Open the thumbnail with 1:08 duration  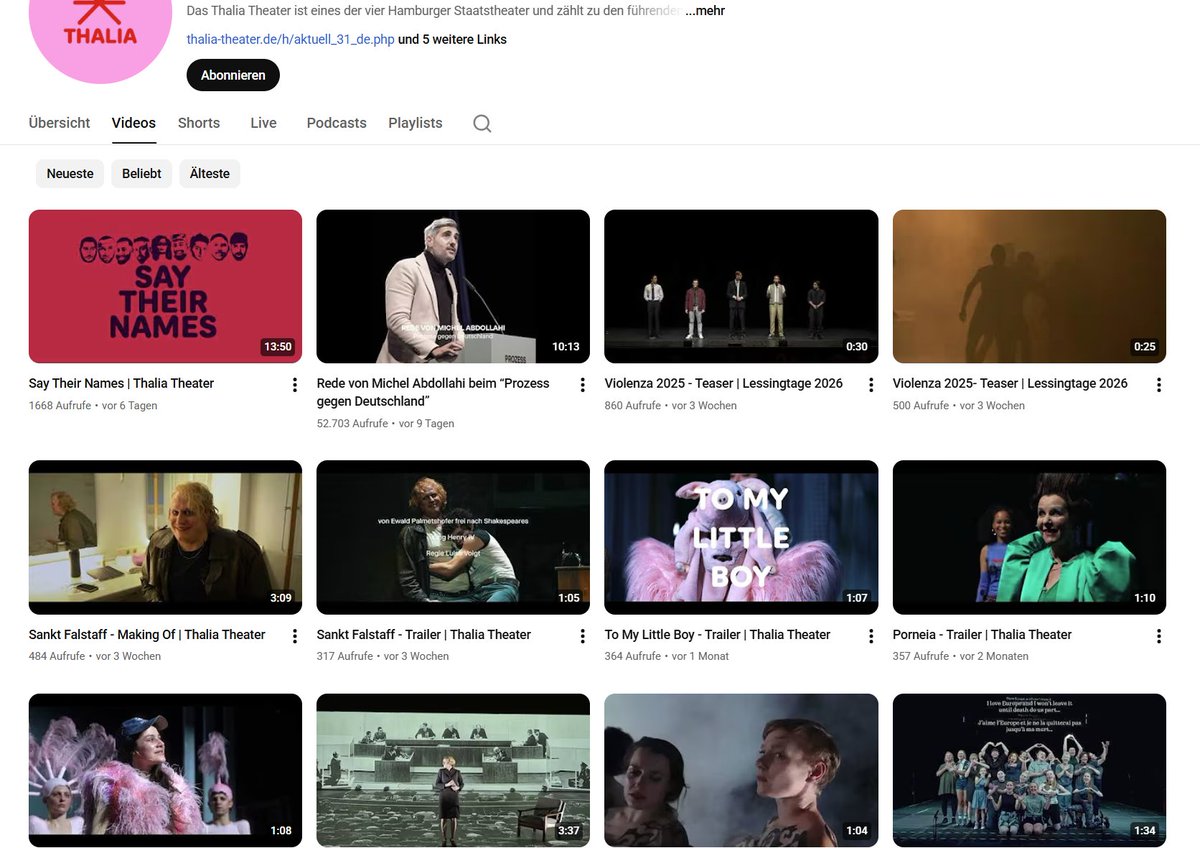click(x=165, y=770)
